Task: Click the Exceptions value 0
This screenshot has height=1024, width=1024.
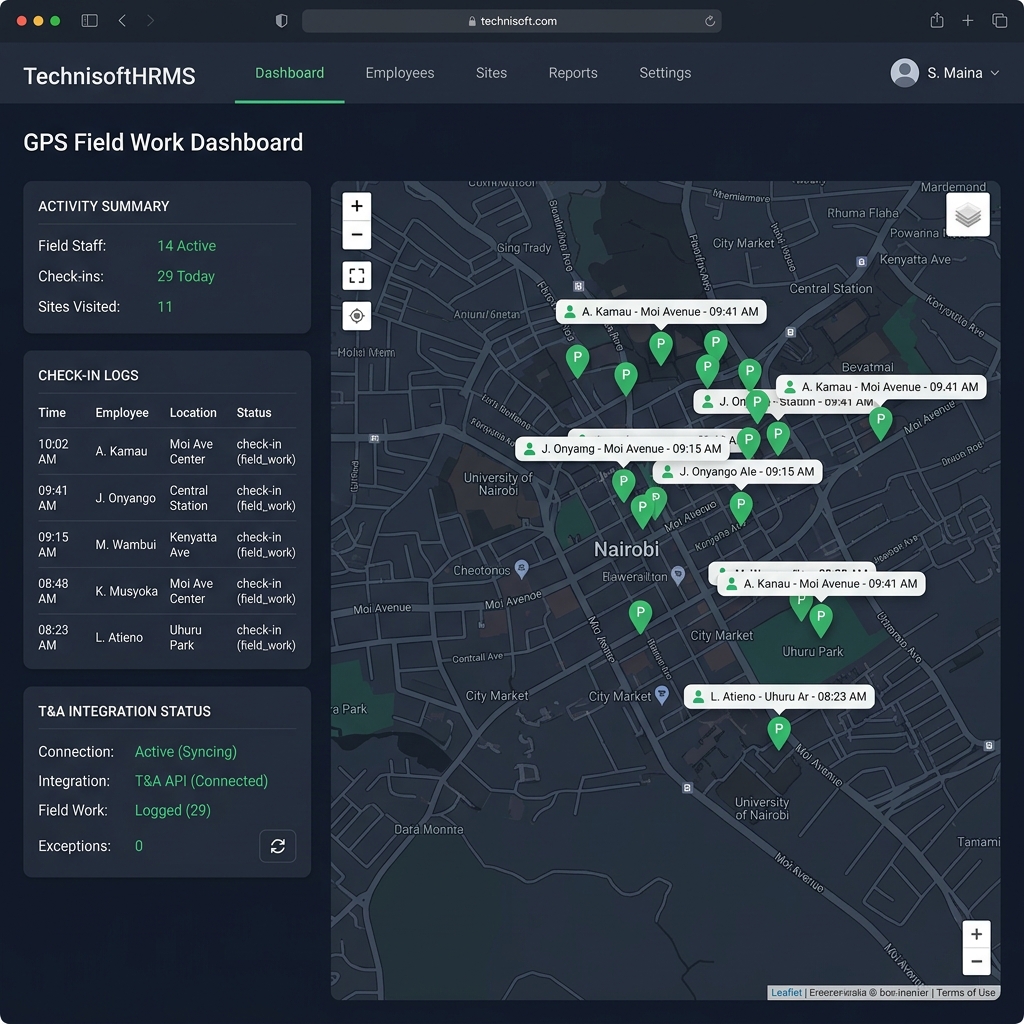Action: [x=138, y=846]
